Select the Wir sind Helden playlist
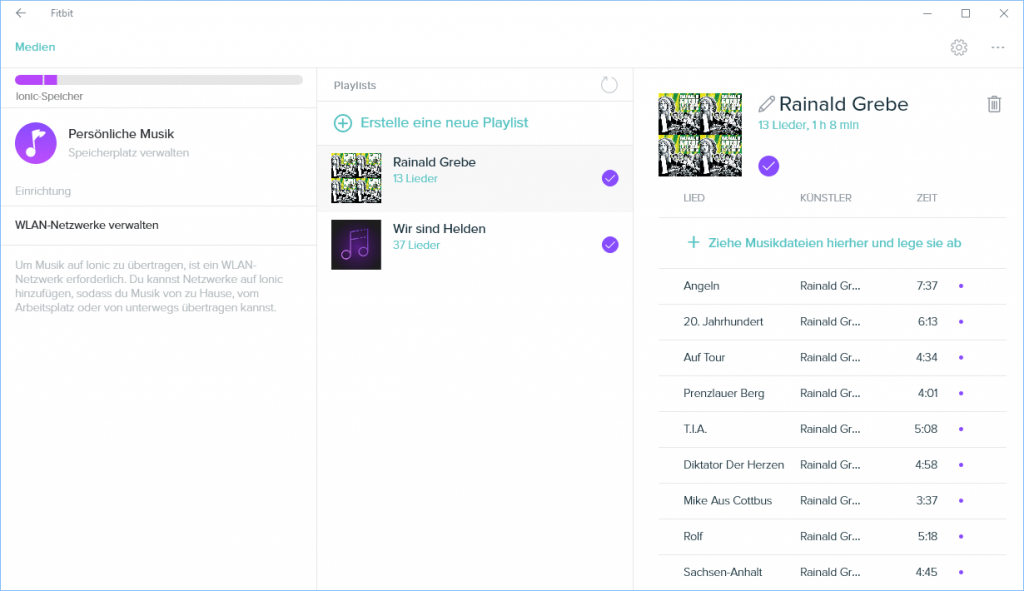The width and height of the screenshot is (1024, 591). (438, 229)
